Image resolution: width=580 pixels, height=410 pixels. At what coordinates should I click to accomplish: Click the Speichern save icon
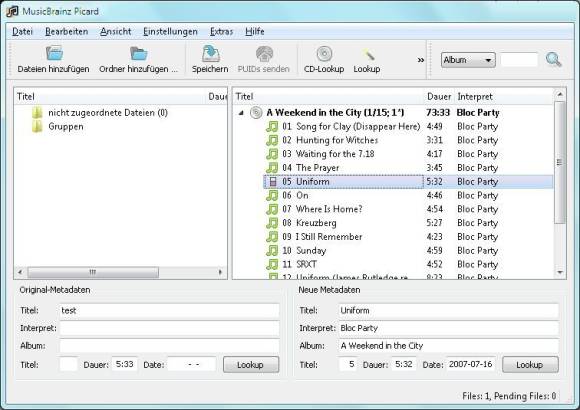coord(210,54)
